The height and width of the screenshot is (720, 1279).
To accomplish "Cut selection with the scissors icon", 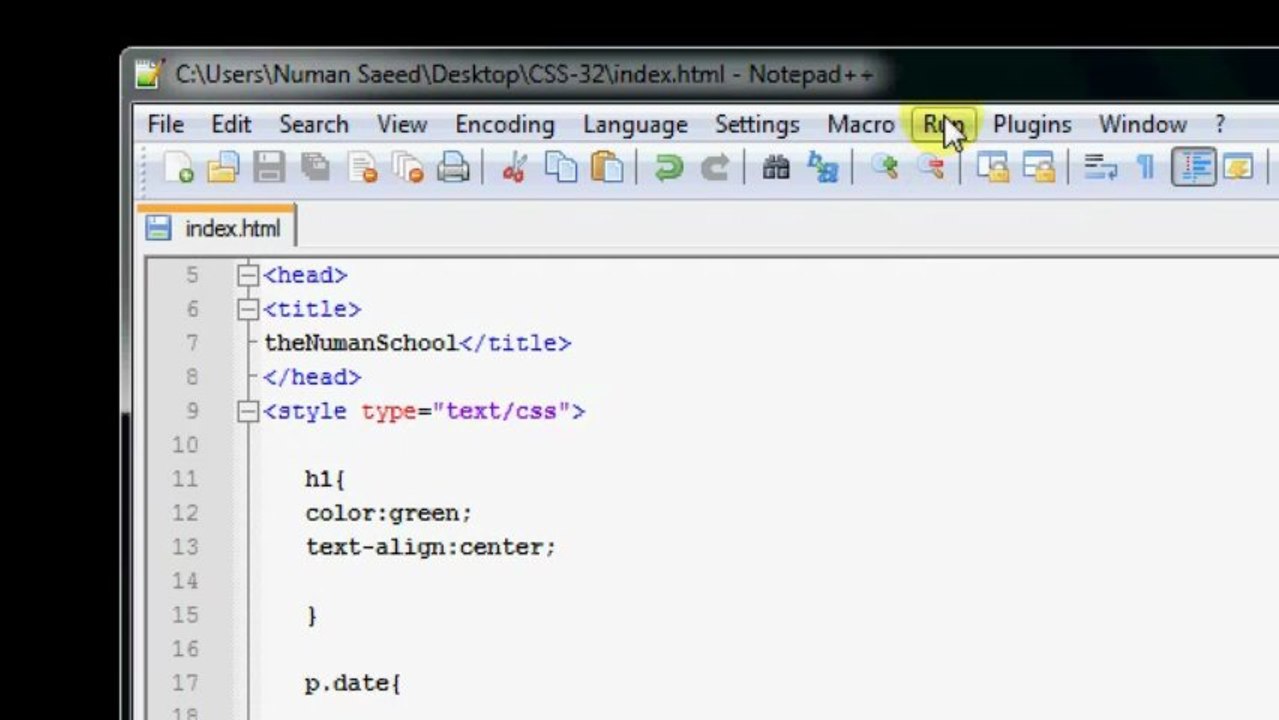I will (514, 167).
